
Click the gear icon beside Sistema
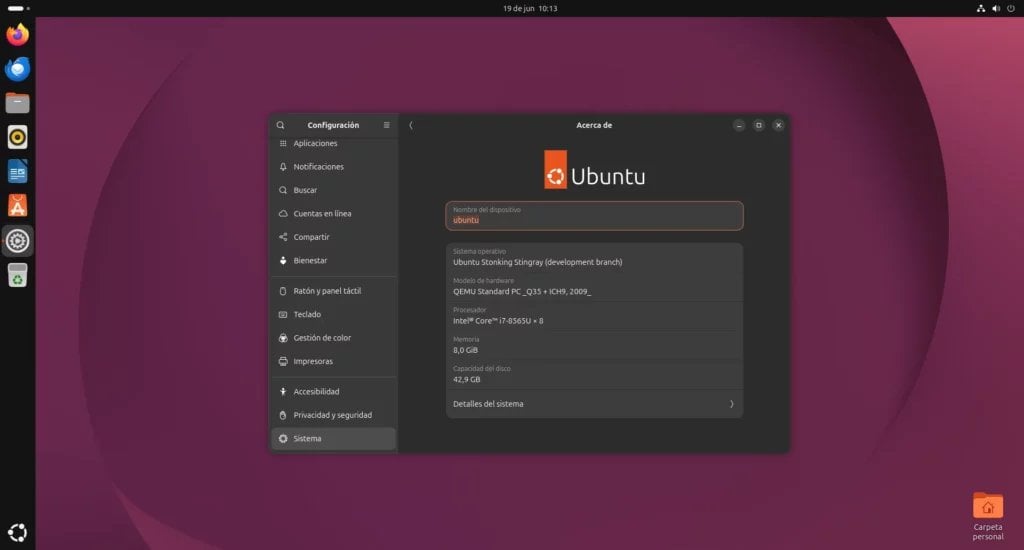[283, 438]
